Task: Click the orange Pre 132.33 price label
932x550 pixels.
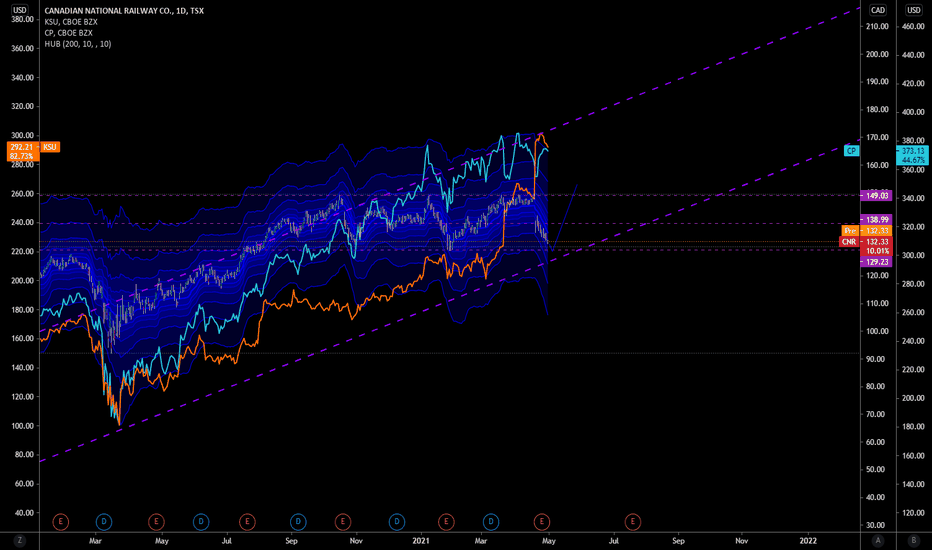Action: (867, 231)
